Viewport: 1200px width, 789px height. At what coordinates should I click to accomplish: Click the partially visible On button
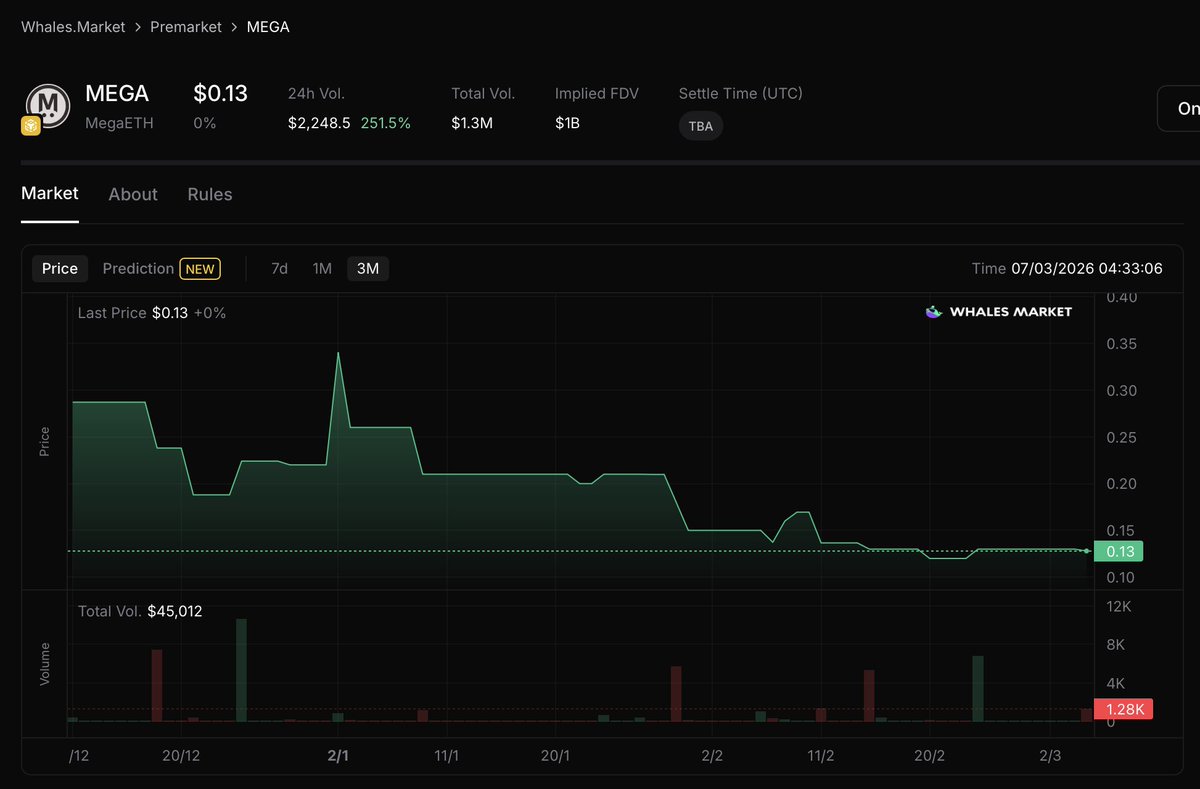[x=1179, y=108]
